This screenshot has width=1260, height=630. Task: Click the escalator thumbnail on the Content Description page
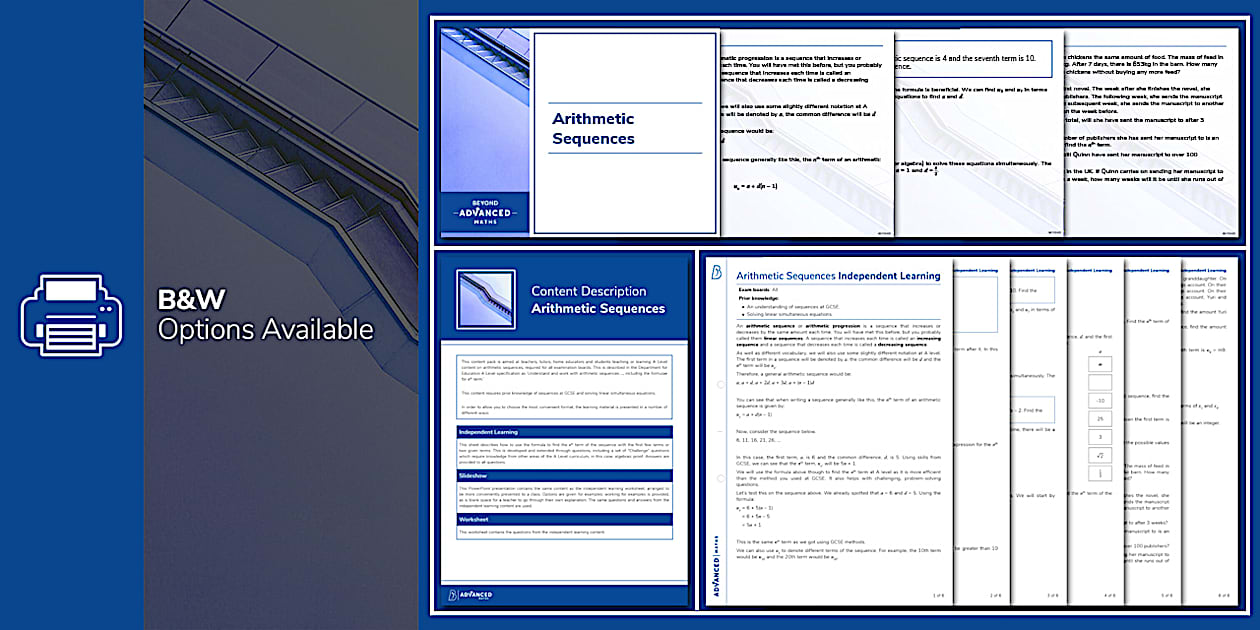(485, 299)
